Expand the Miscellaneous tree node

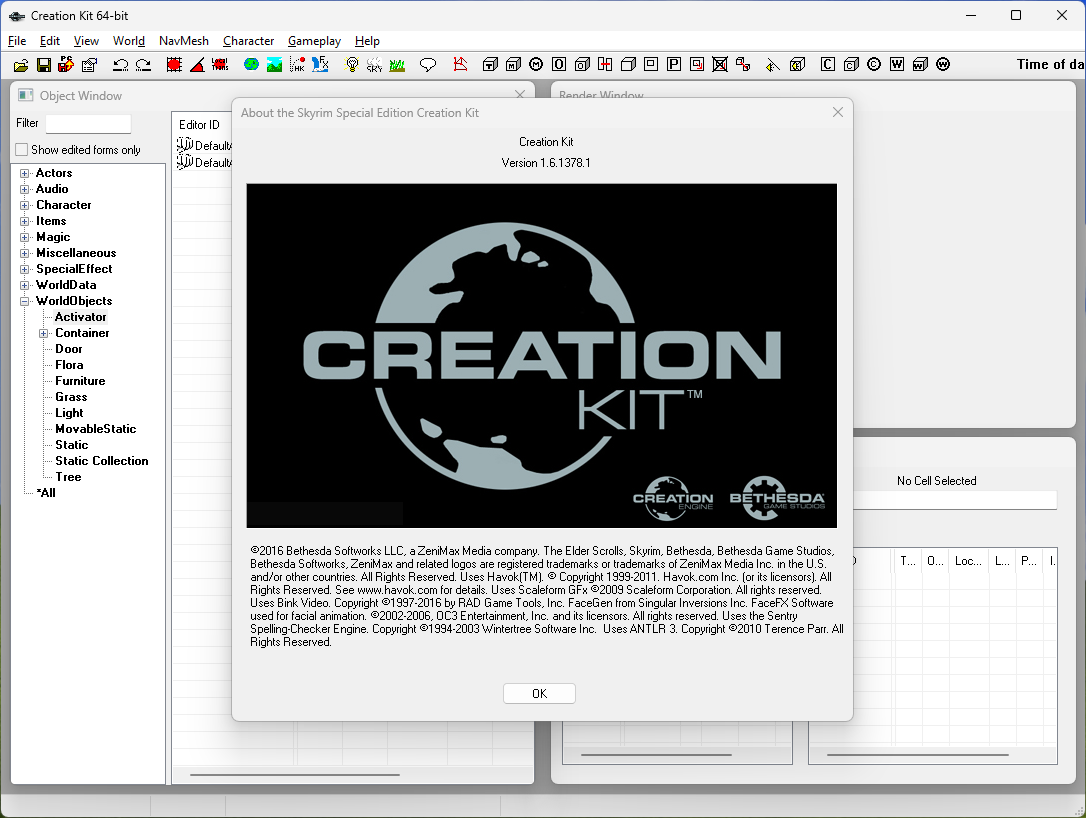click(x=24, y=253)
